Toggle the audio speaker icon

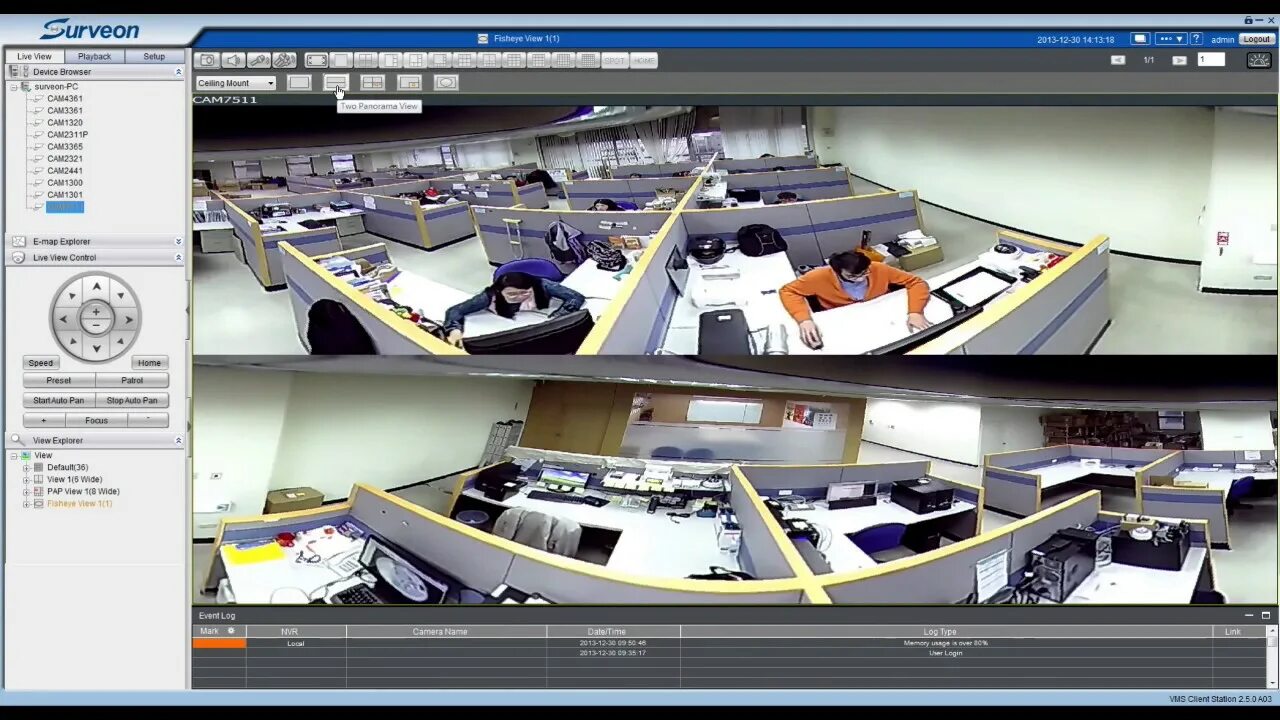coord(233,61)
